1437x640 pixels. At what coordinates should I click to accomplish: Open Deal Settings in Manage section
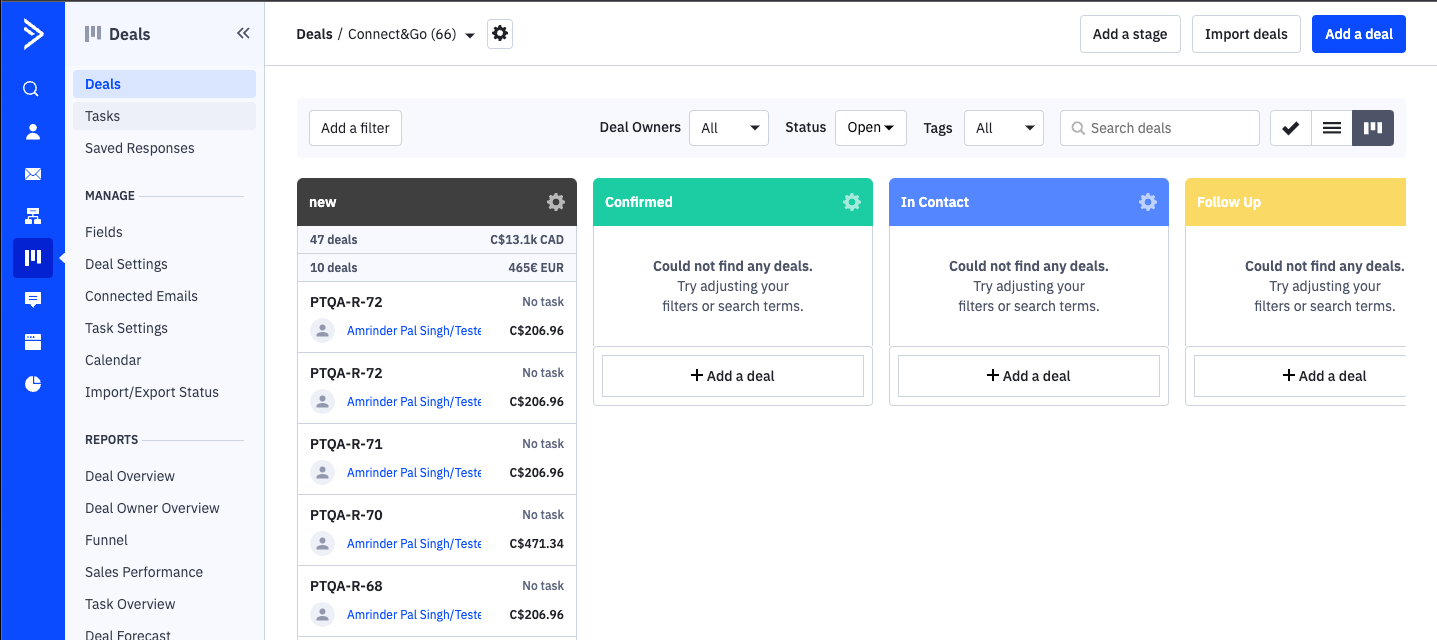(x=126, y=264)
